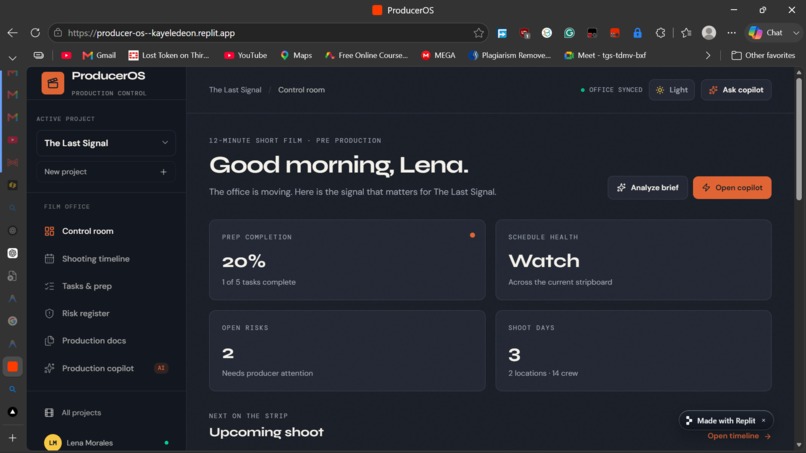Open Production copilot in sidebar
The width and height of the screenshot is (806, 453).
[x=105, y=368]
